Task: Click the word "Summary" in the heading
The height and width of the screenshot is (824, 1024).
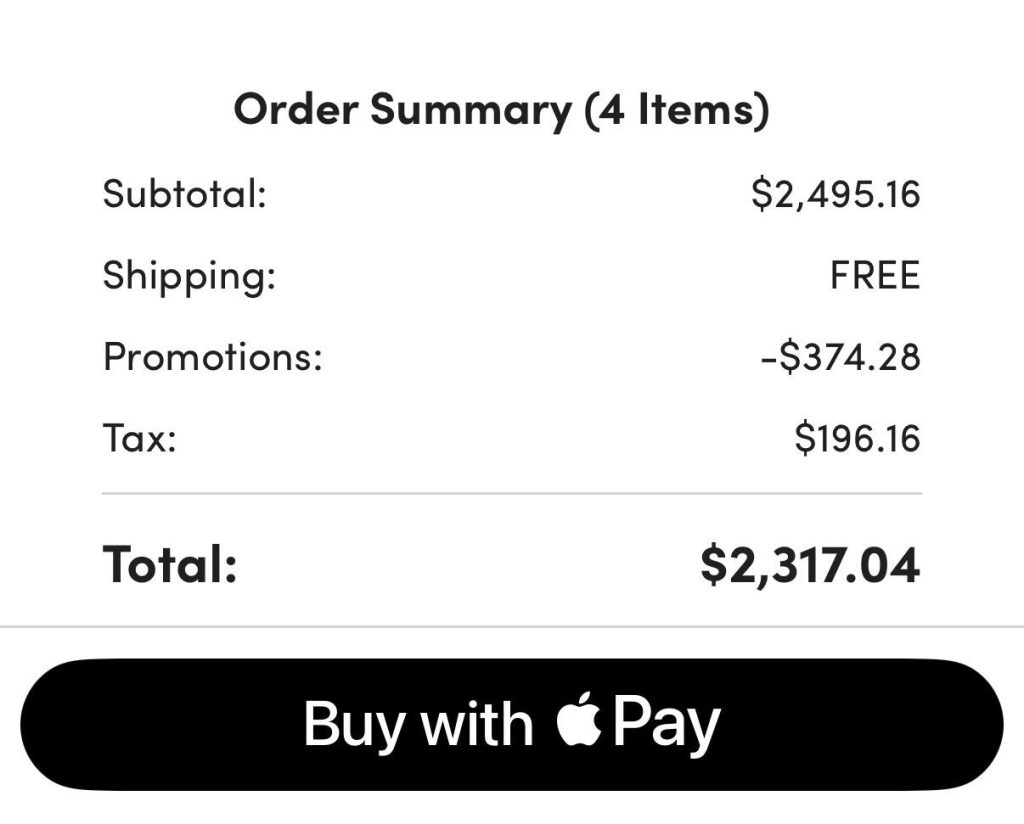Action: pos(469,110)
